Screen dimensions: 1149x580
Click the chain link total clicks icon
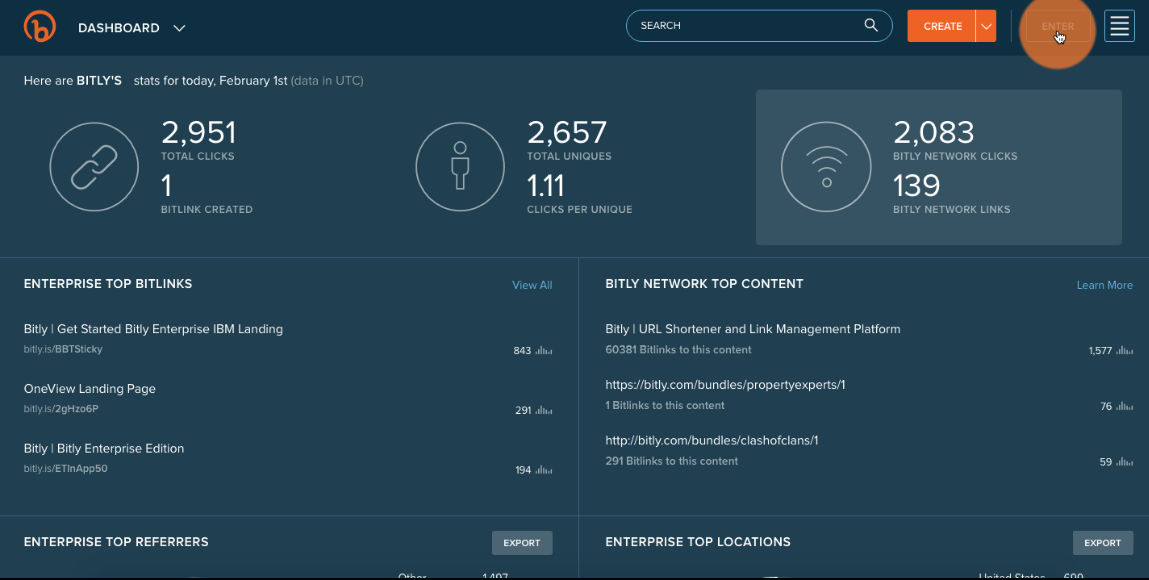pos(94,167)
